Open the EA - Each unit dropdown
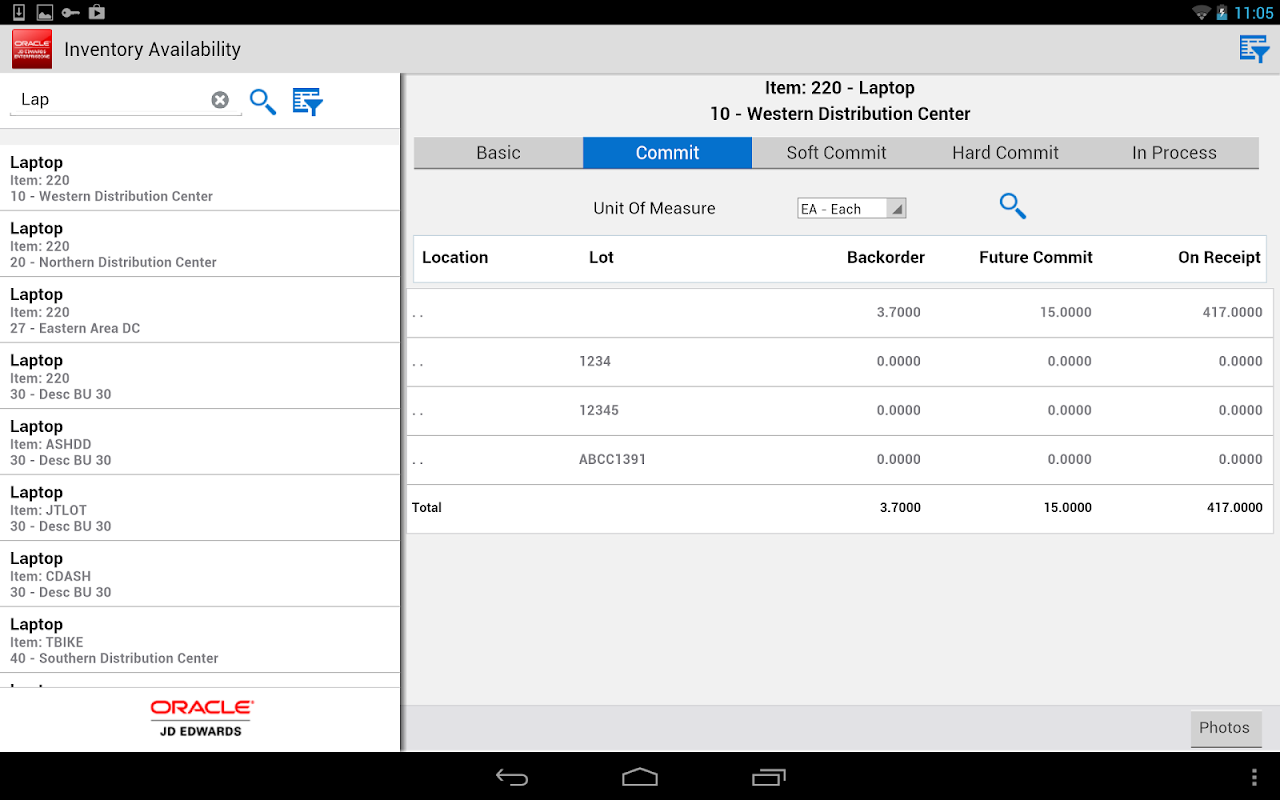Screen dimensions: 1280x800 pyautogui.click(x=851, y=209)
